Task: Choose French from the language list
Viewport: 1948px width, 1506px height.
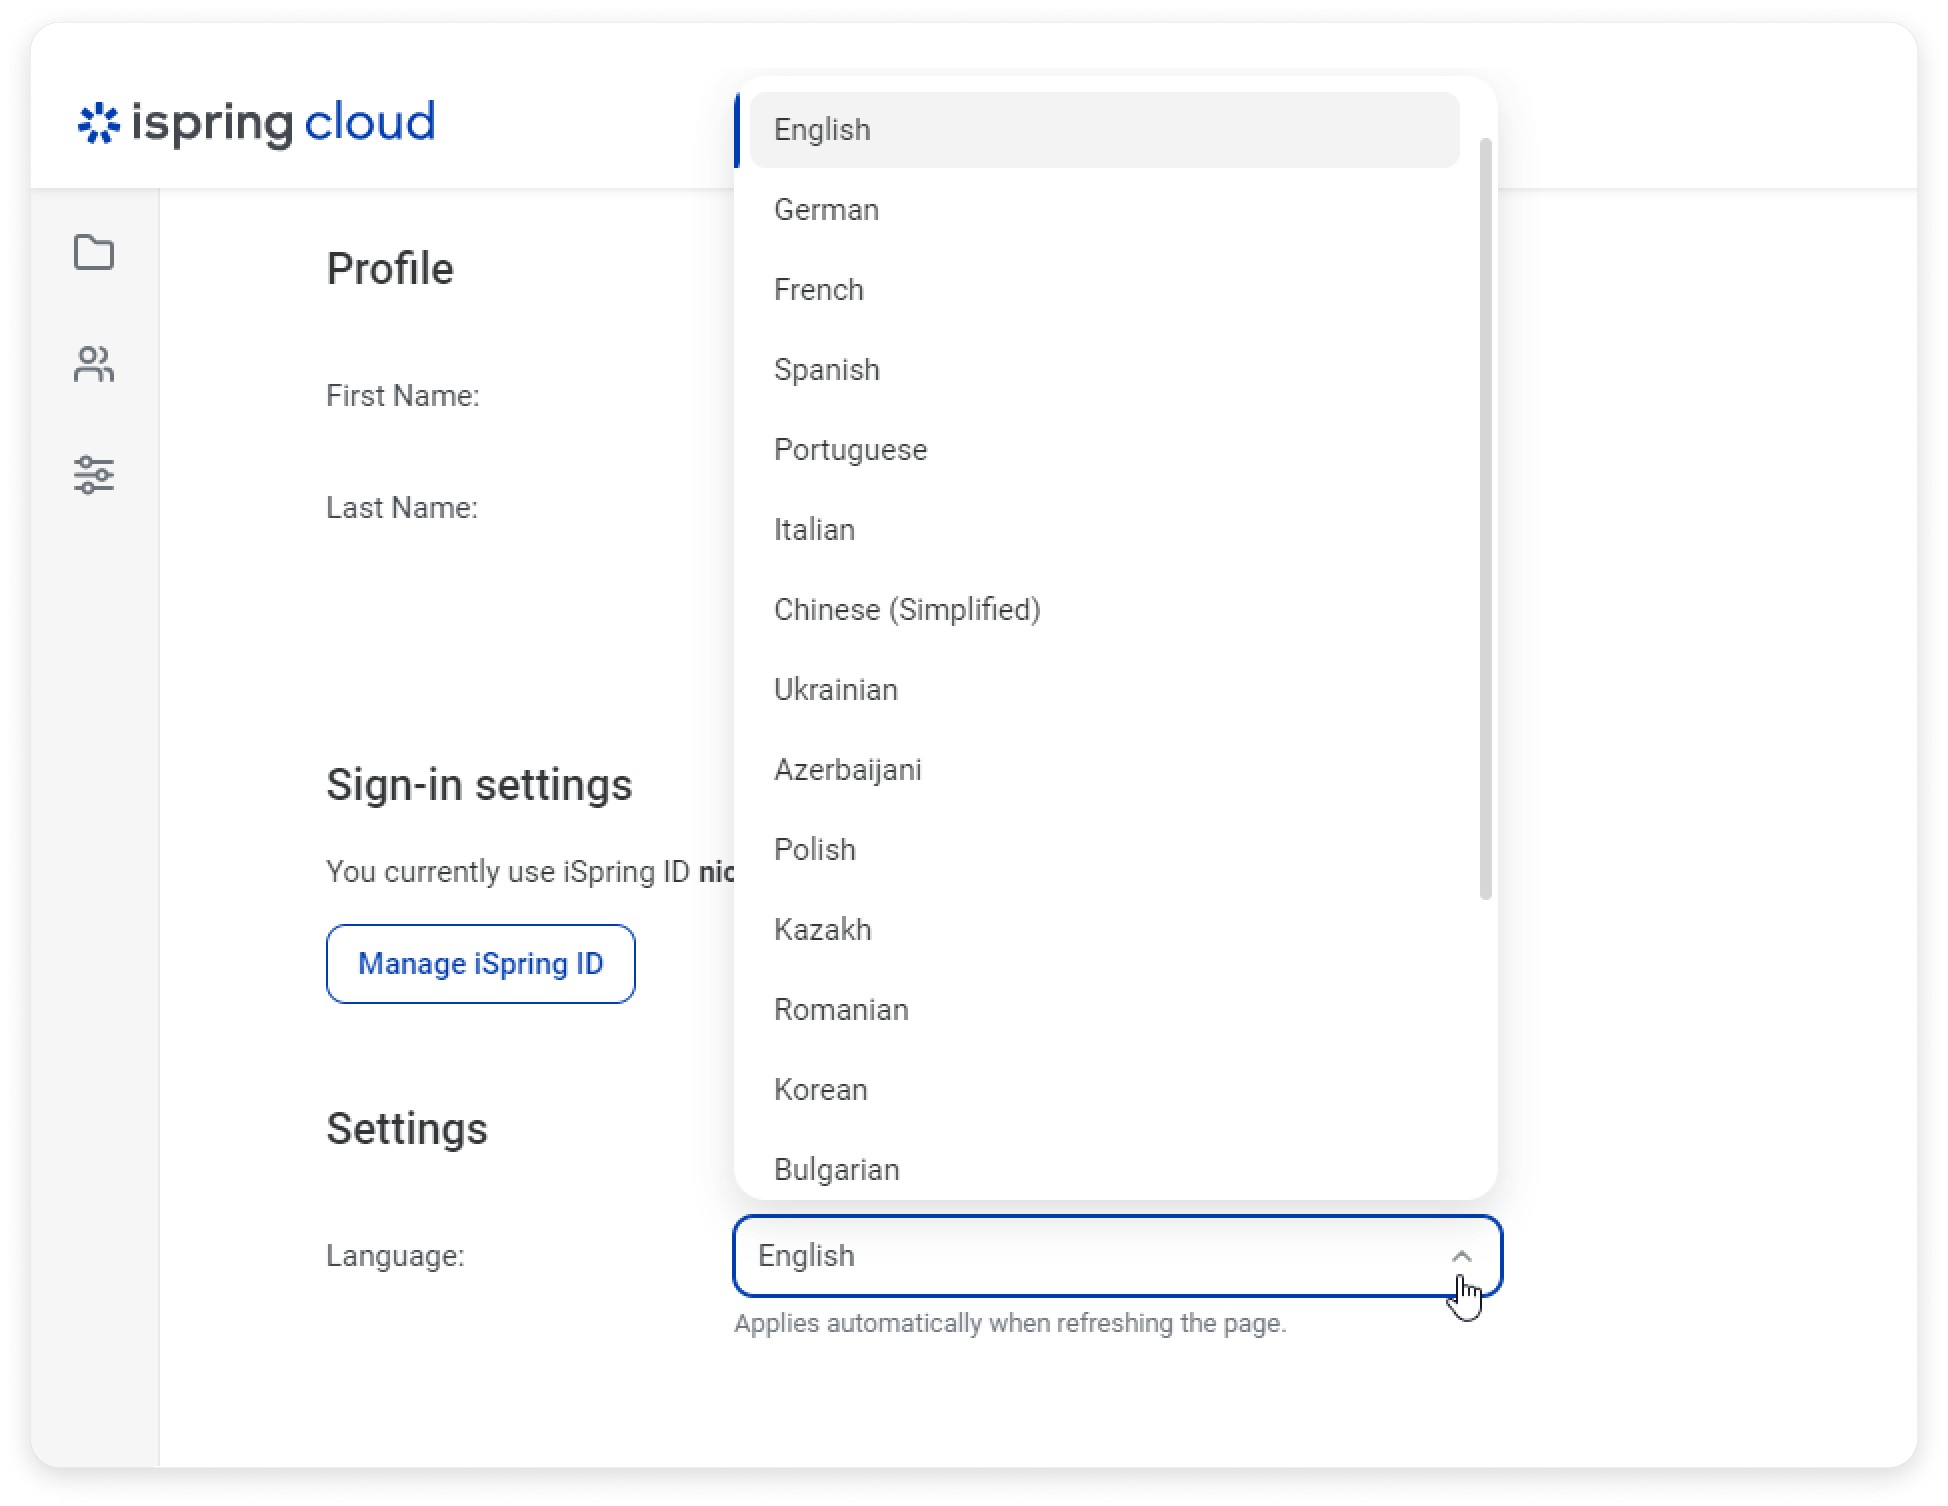Action: 1104,290
